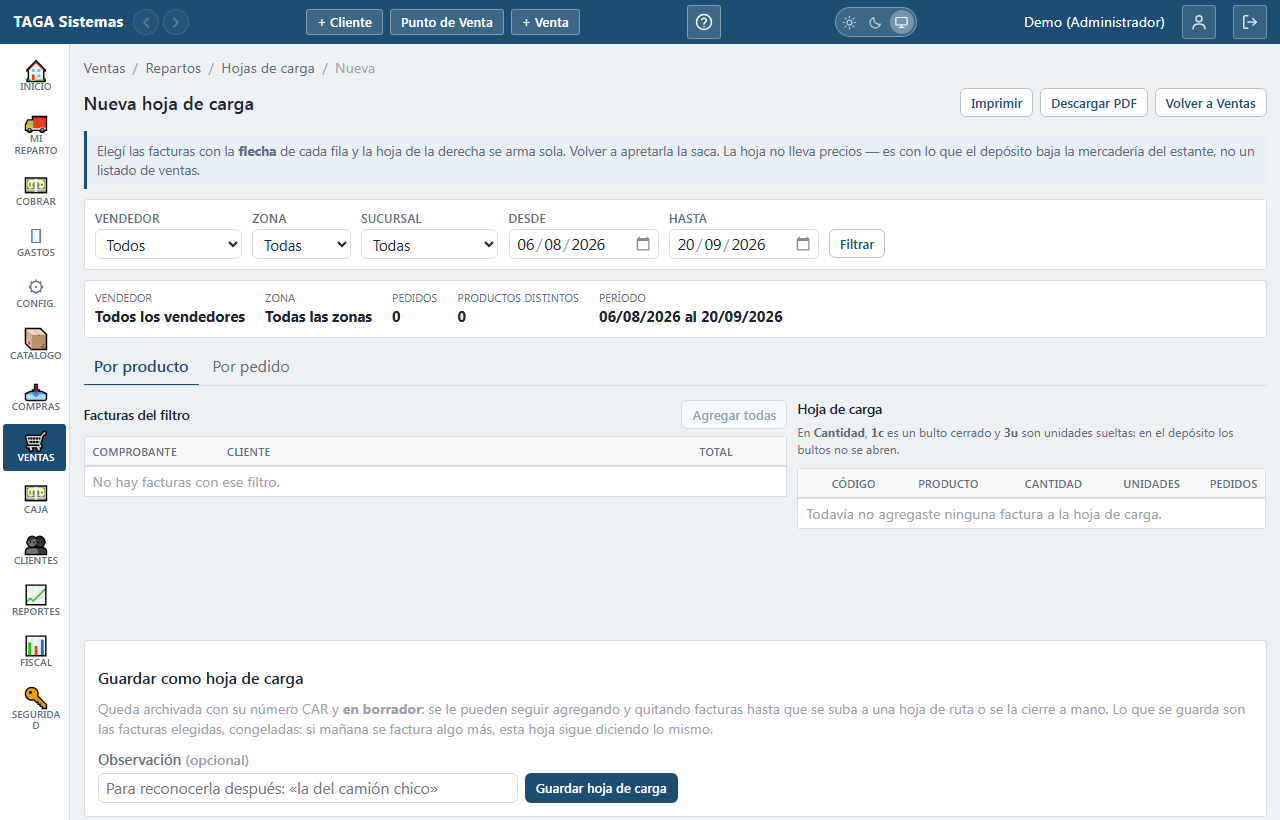The width and height of the screenshot is (1280, 820).
Task: Open Seguridad key icon
Action: coord(35,708)
